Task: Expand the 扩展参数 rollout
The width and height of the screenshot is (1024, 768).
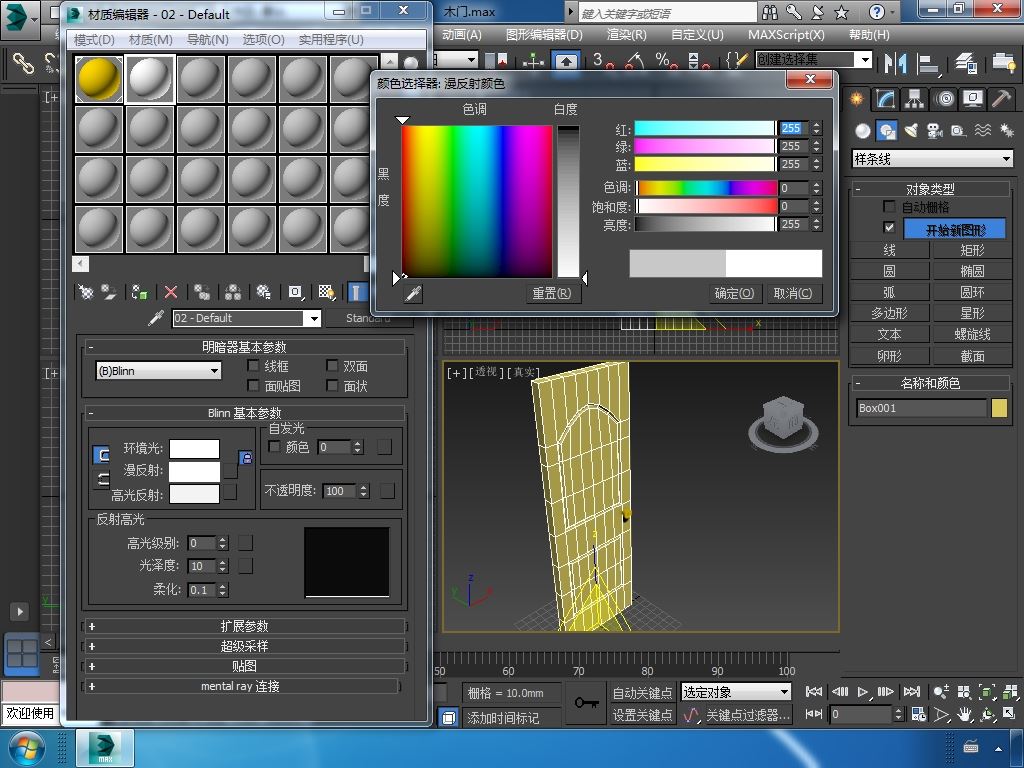Action: [244, 626]
